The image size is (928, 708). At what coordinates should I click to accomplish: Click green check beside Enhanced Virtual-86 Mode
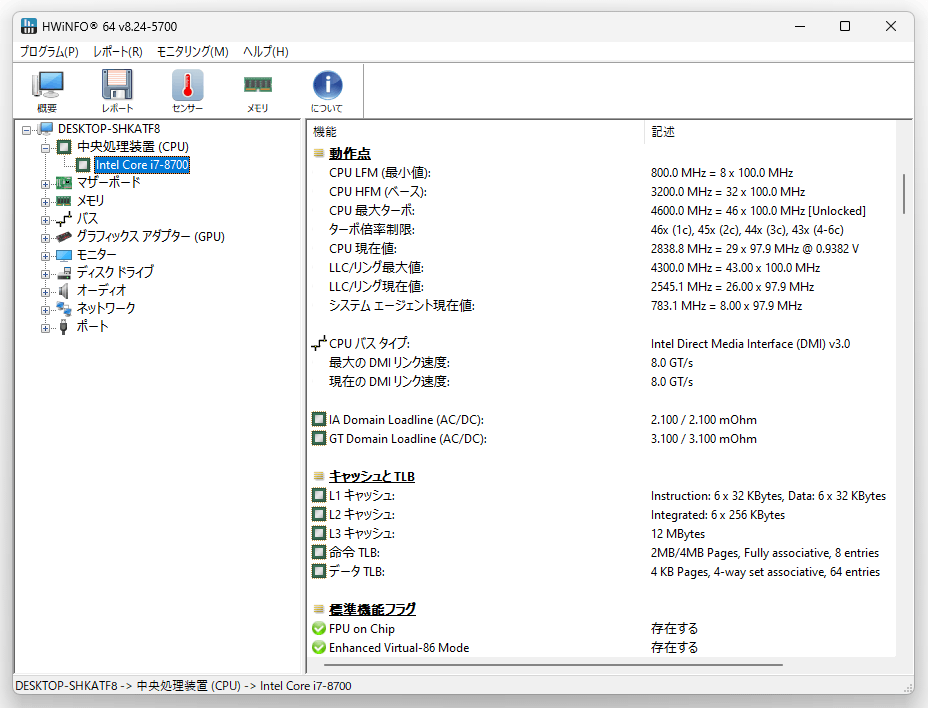[x=319, y=648]
